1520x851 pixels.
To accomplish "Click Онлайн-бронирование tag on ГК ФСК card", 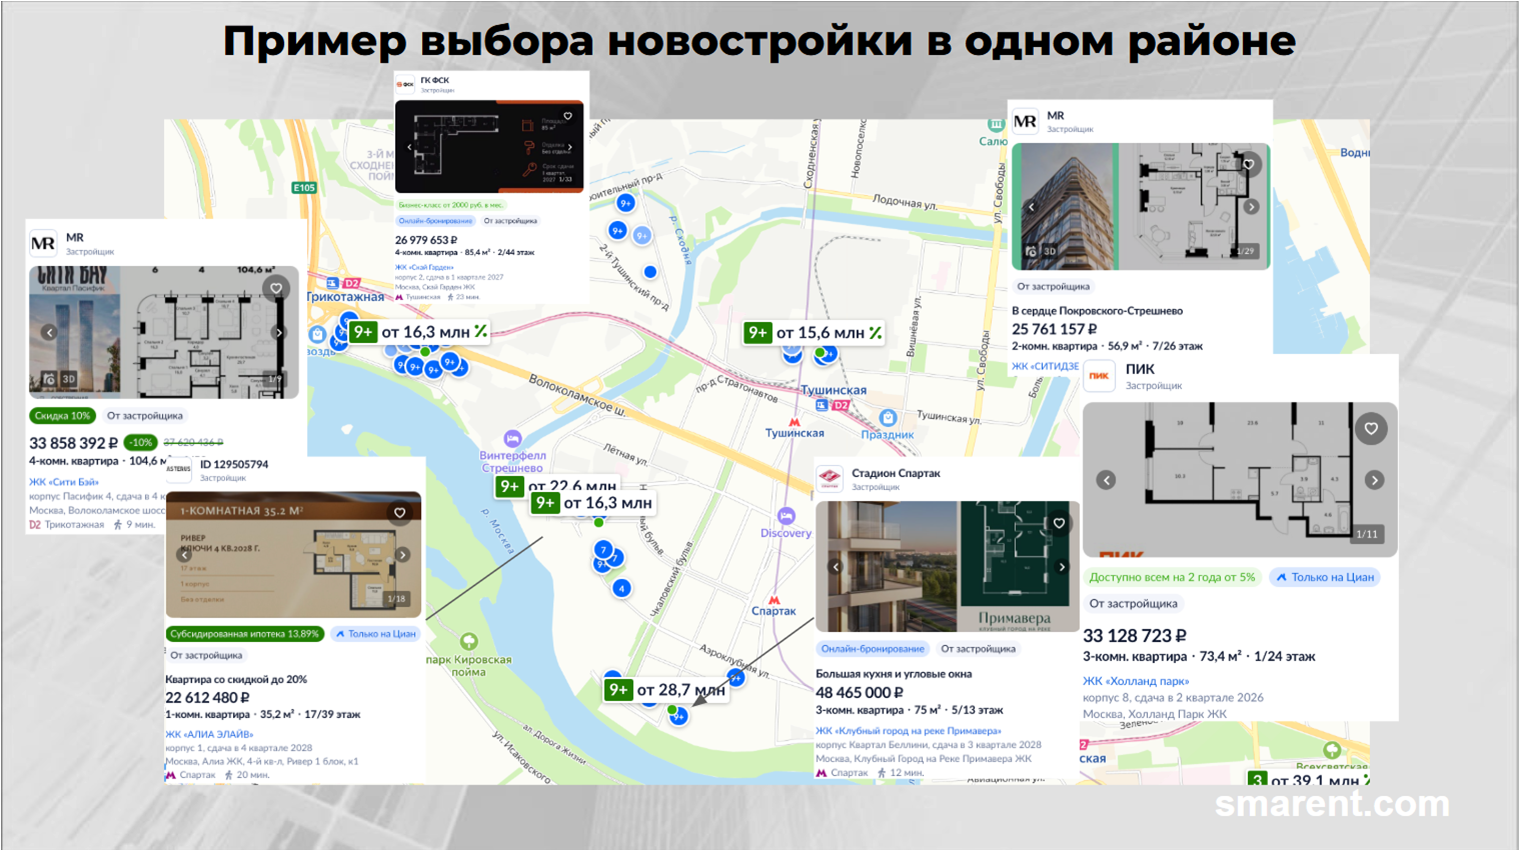I will tap(435, 221).
